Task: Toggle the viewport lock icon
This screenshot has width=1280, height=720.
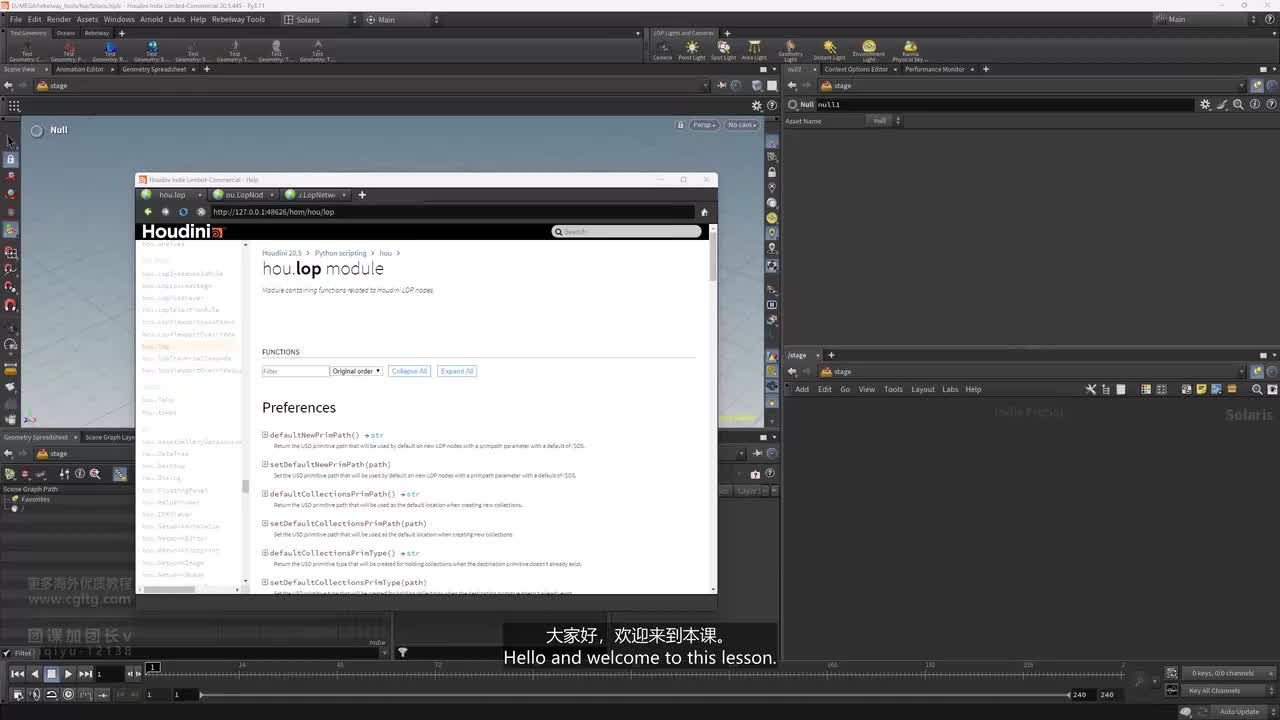Action: point(680,125)
